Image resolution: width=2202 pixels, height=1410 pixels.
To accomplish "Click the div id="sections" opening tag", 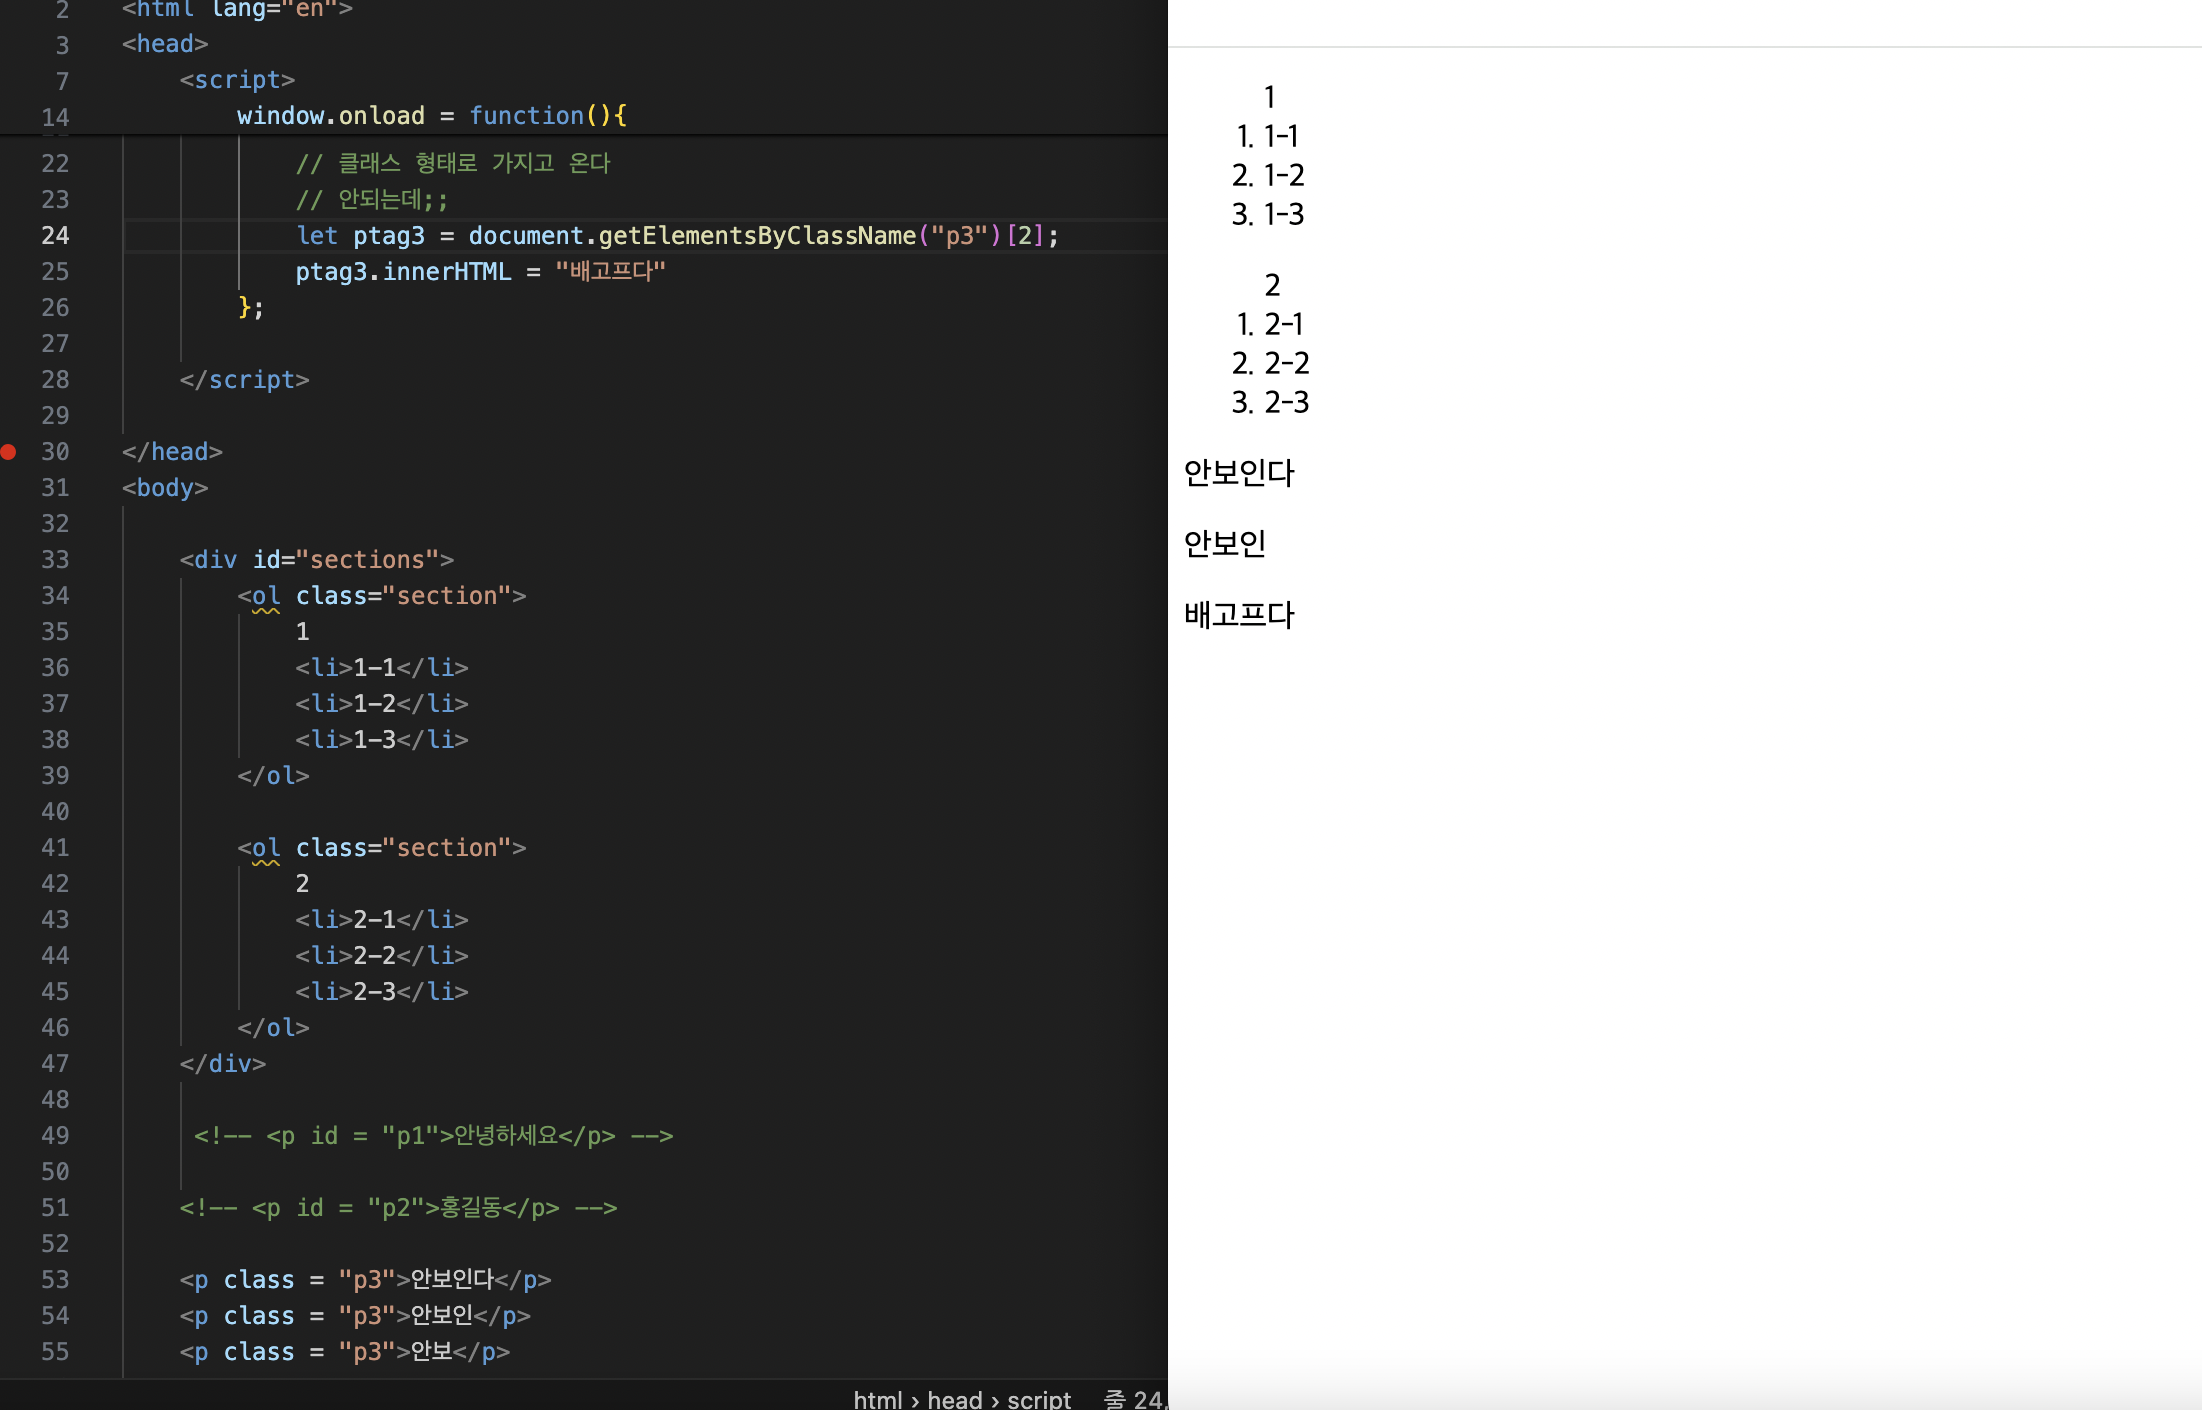I will click(x=316, y=560).
